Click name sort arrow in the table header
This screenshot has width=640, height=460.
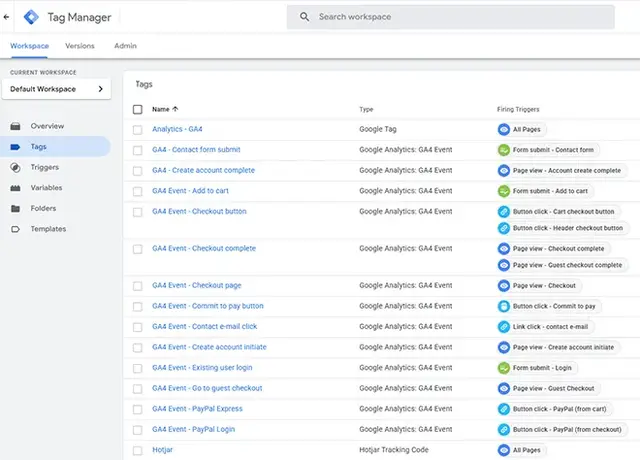point(175,109)
